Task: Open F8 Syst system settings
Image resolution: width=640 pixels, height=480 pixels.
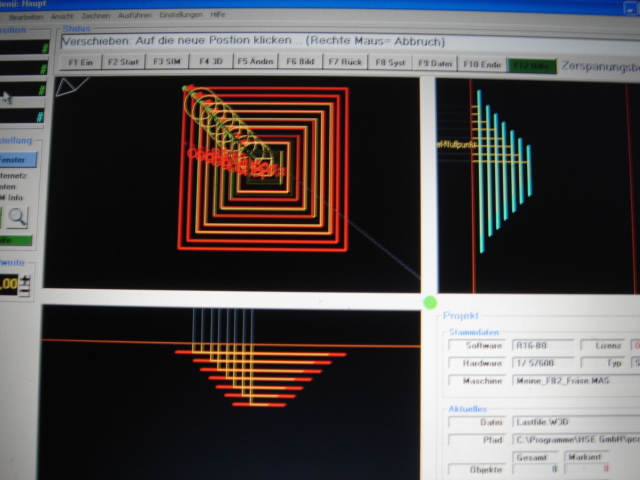Action: click(390, 62)
